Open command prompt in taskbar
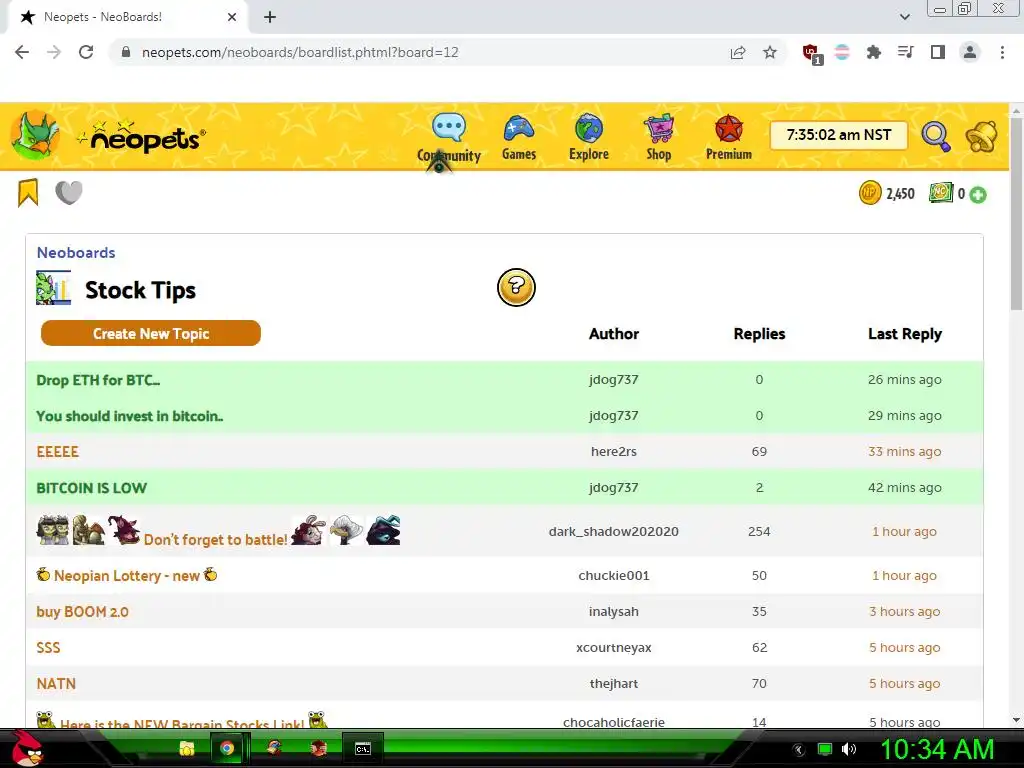This screenshot has width=1024, height=768. click(363, 749)
